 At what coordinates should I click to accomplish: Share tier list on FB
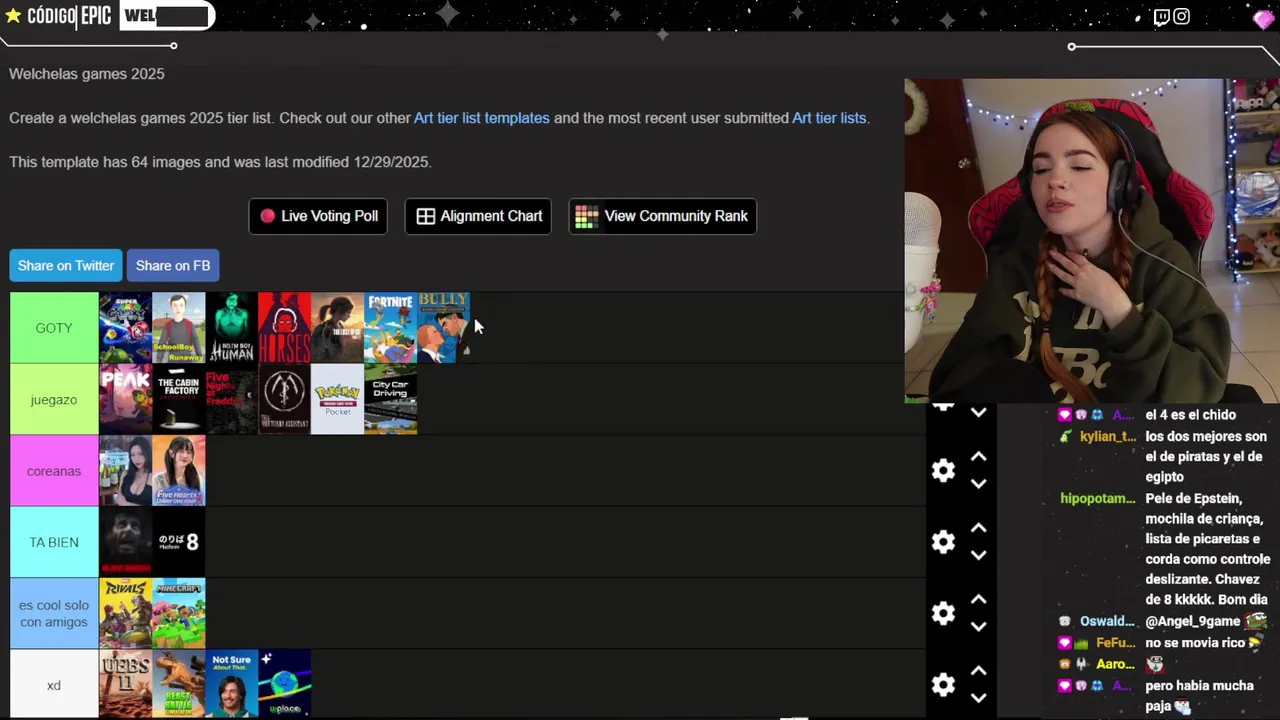click(173, 265)
